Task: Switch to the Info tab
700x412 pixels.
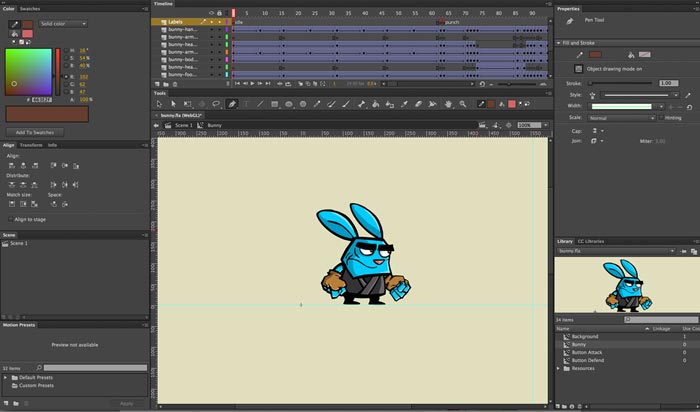Action: coord(52,145)
